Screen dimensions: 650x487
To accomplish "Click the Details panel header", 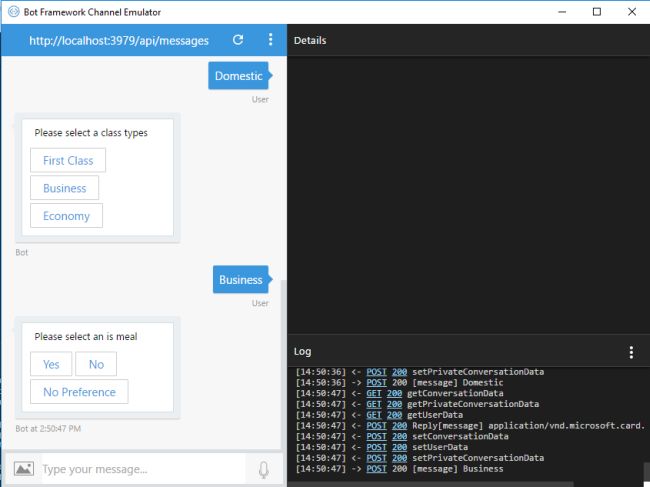I will (310, 41).
